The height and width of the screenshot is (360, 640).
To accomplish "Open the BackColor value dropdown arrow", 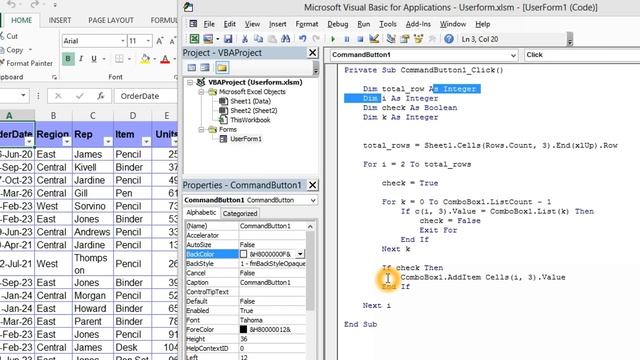I will (300, 254).
